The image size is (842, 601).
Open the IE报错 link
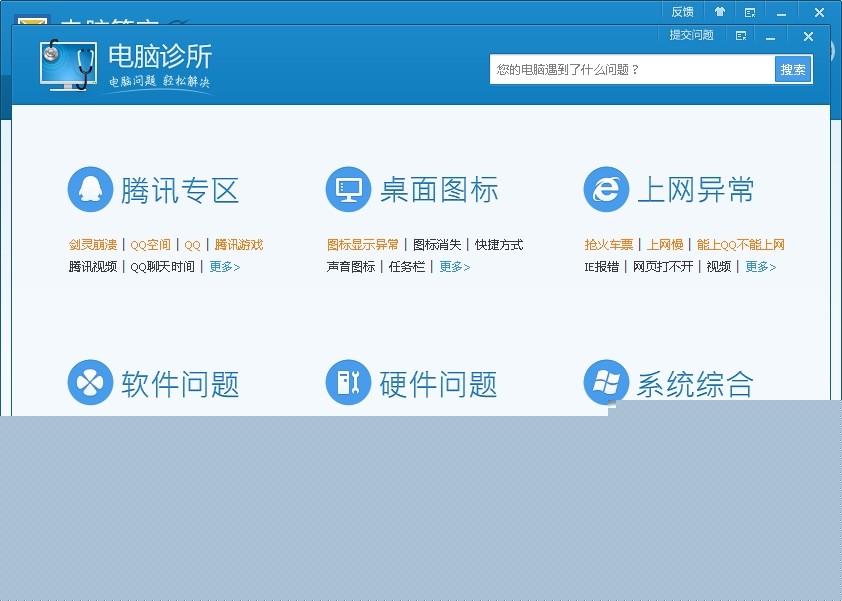tap(602, 266)
